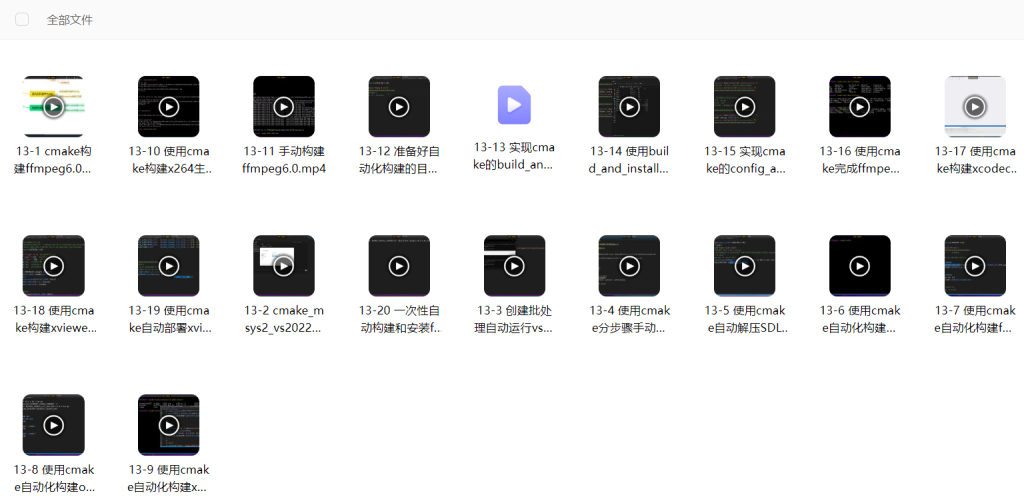The width and height of the screenshot is (1024, 503).
Task: Play the 13-20 一次性自动构建和安装 video
Action: tap(399, 266)
